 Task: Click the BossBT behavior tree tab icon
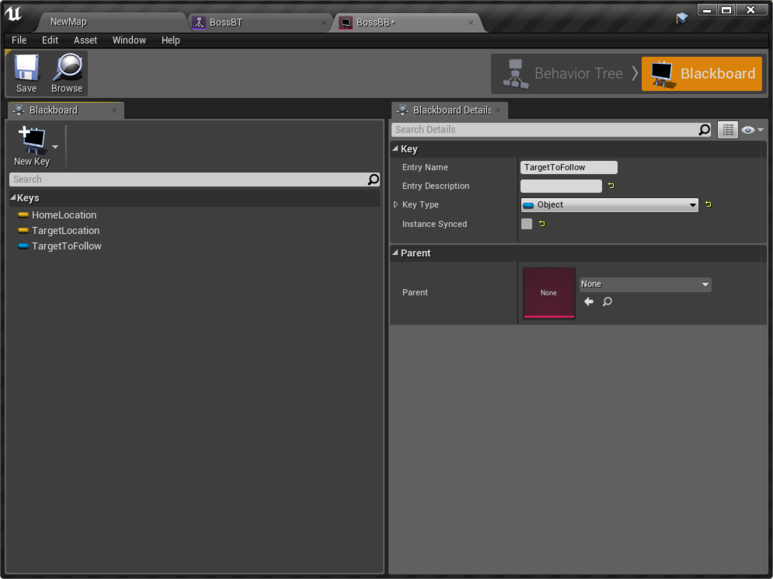click(199, 22)
